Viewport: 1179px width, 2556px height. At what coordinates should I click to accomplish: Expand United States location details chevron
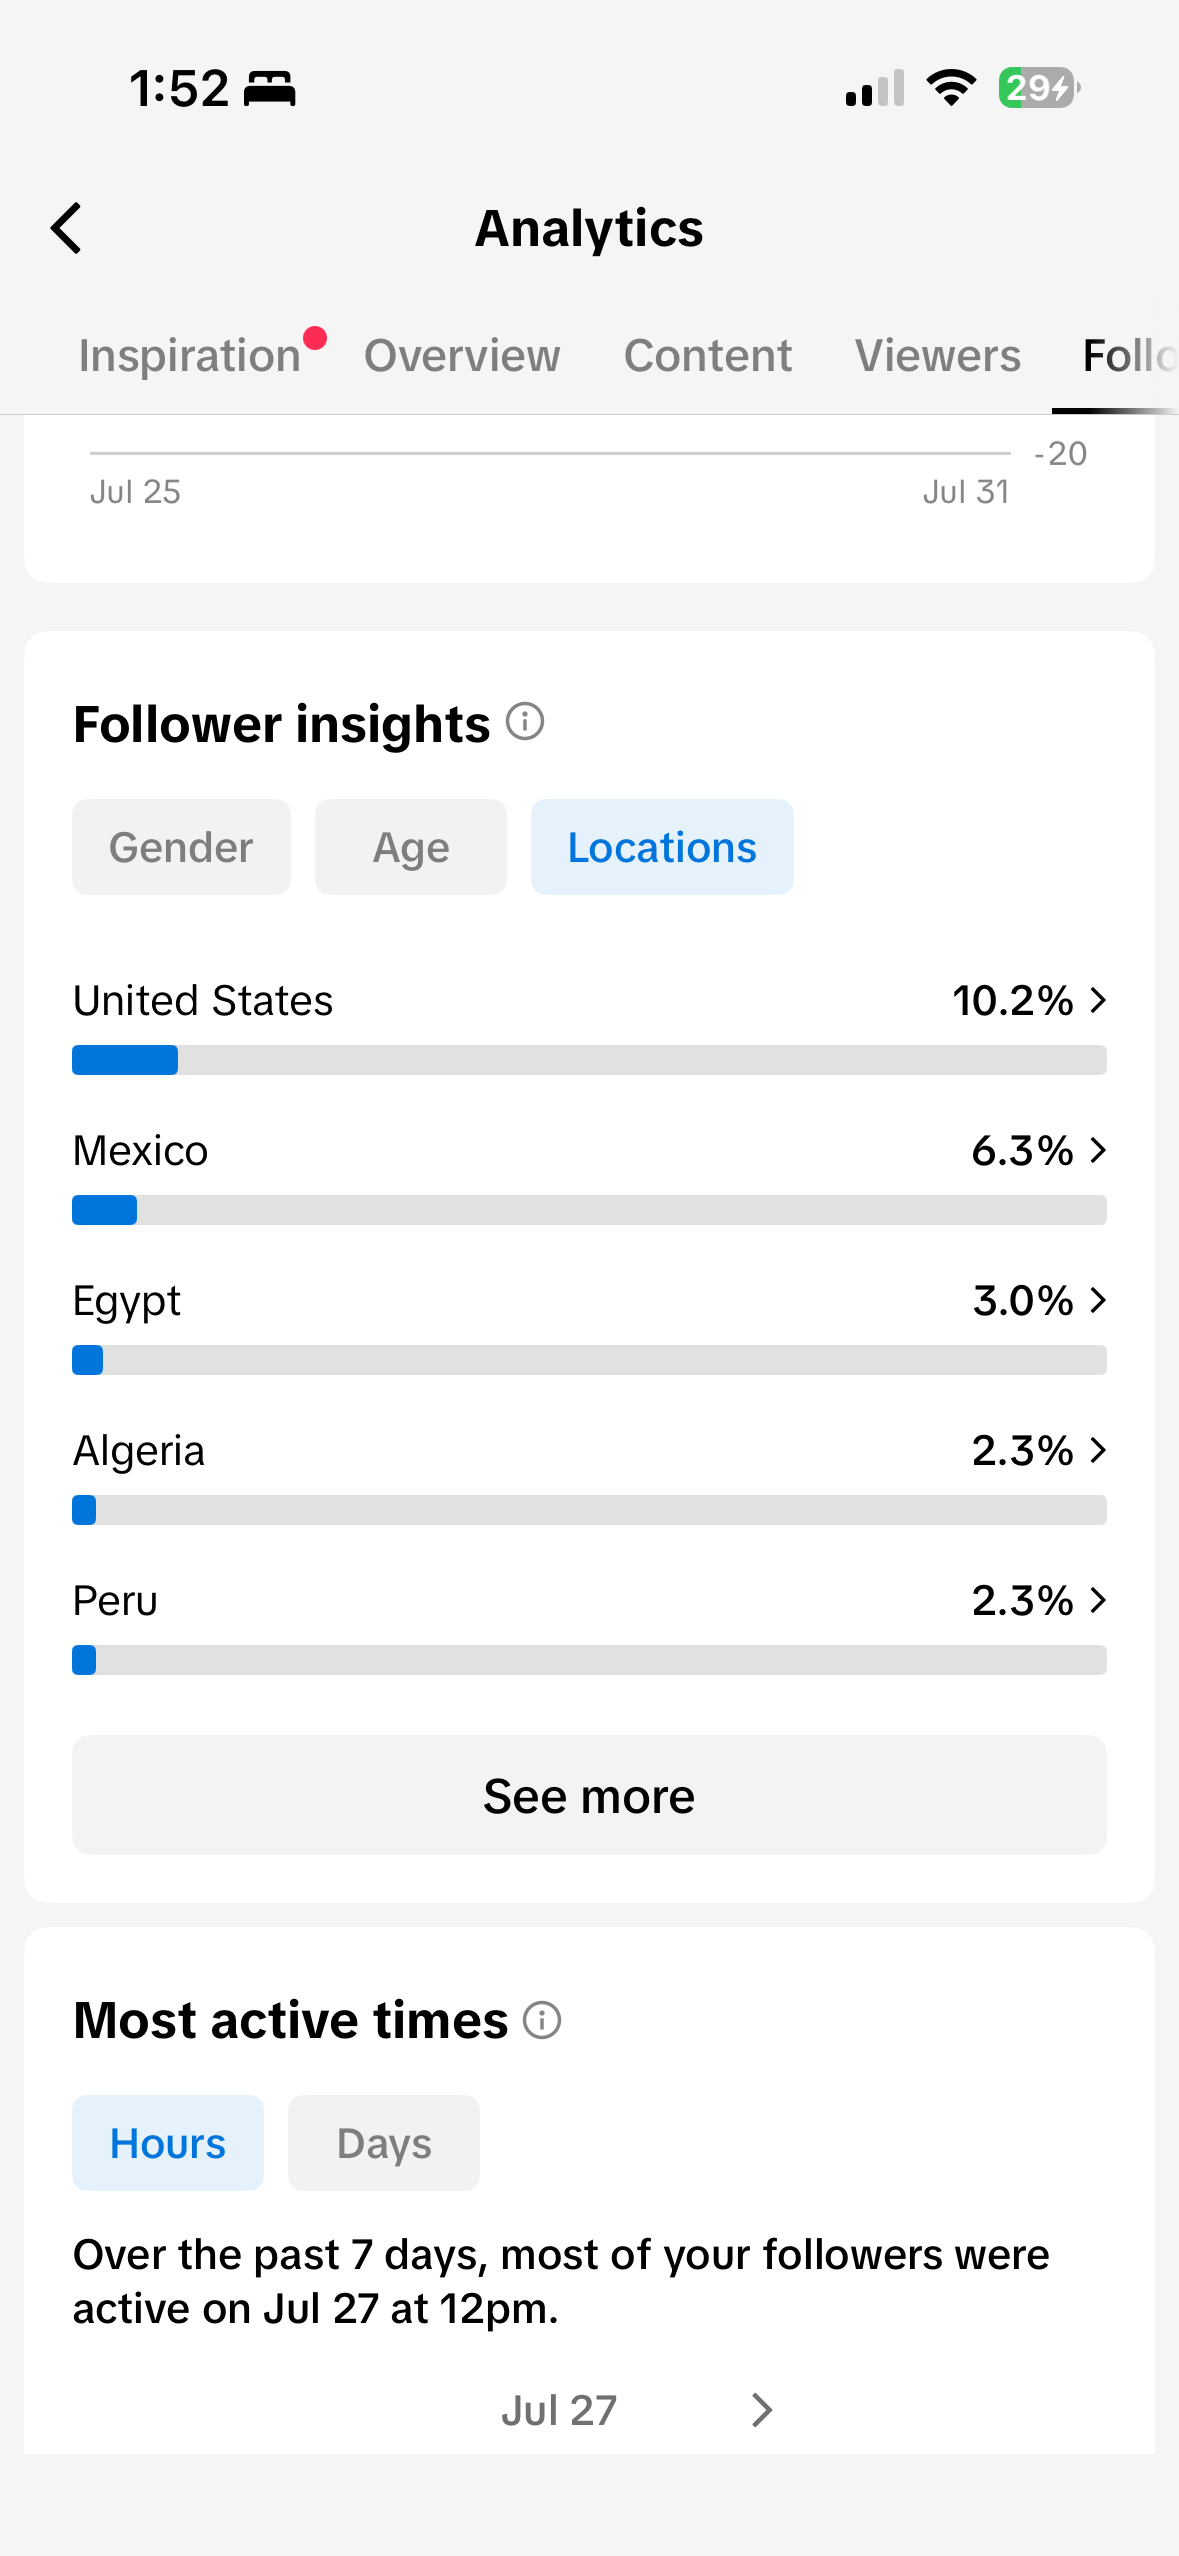1098,1000
